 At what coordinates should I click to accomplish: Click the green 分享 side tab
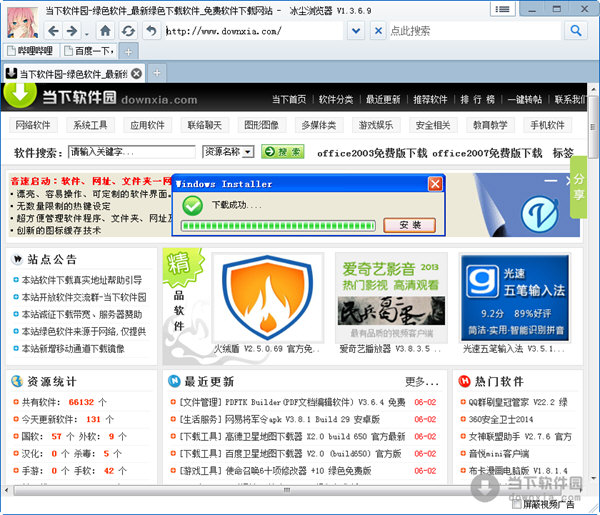pos(579,187)
